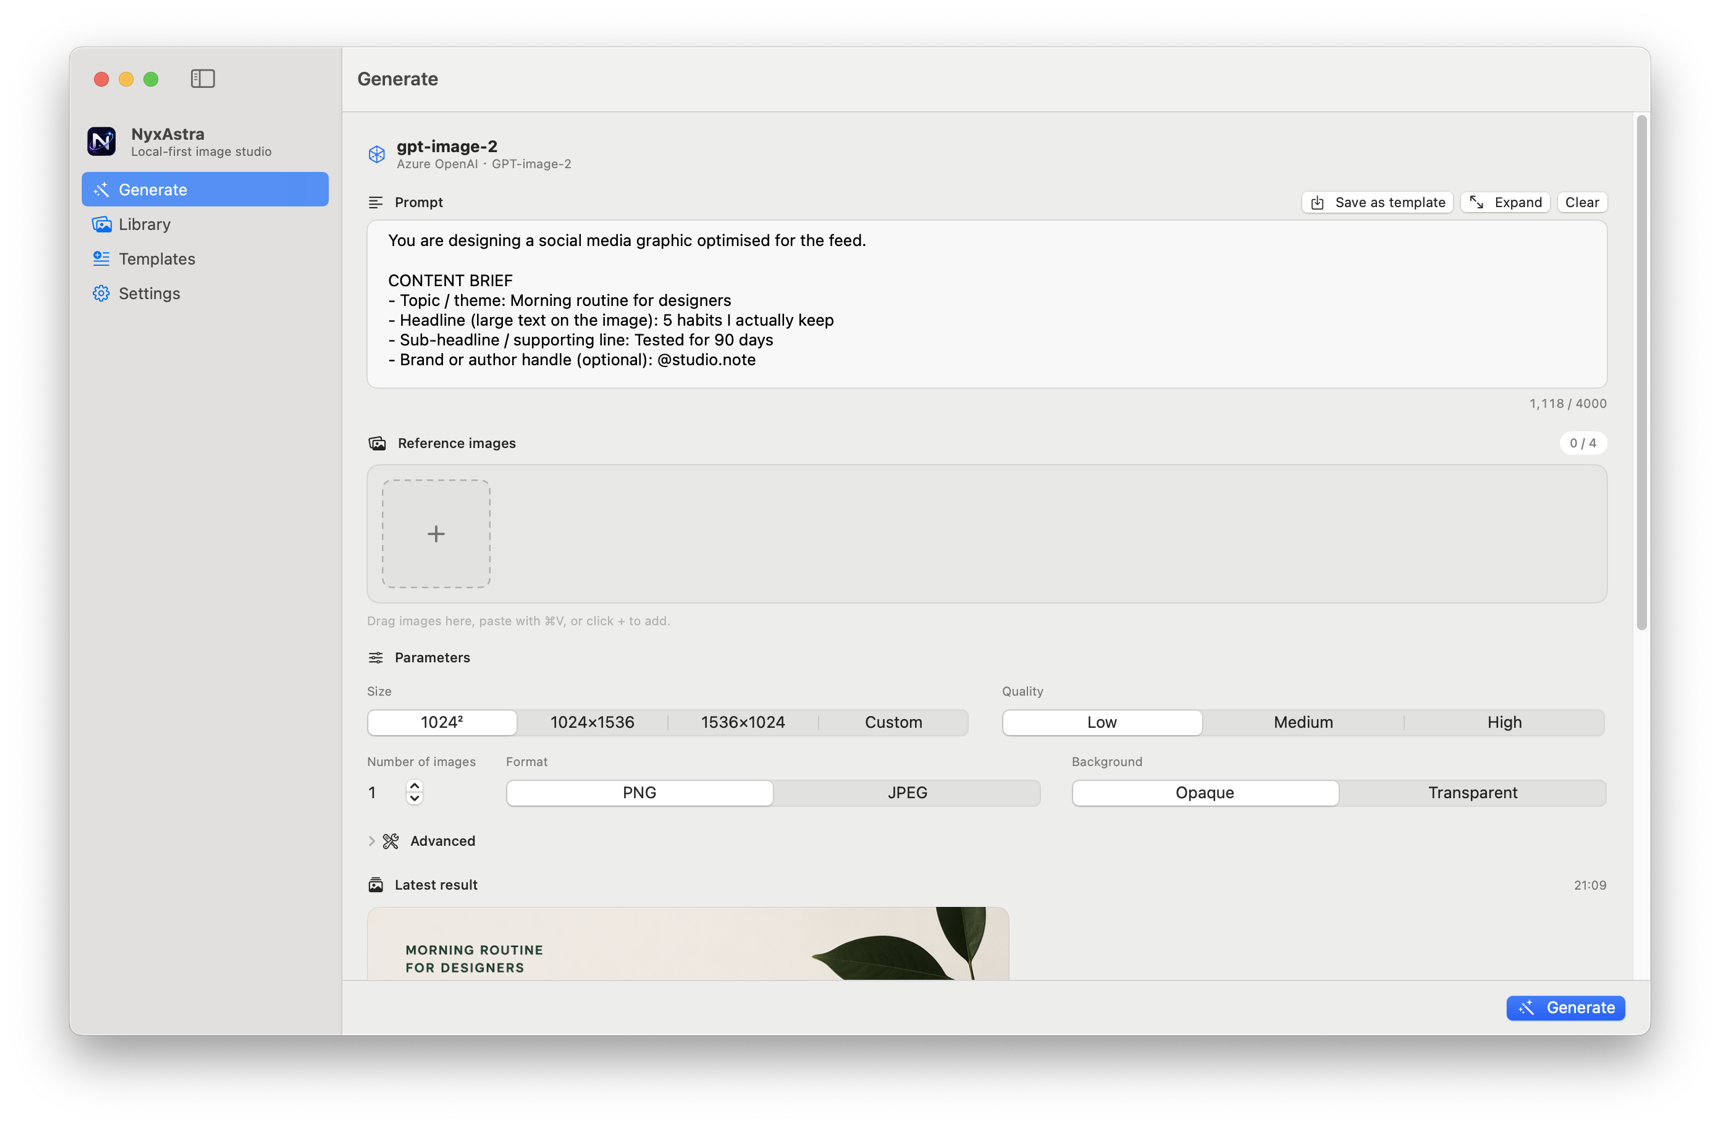1720x1127 pixels.
Task: Add a reference image with the plus box
Action: tap(436, 534)
